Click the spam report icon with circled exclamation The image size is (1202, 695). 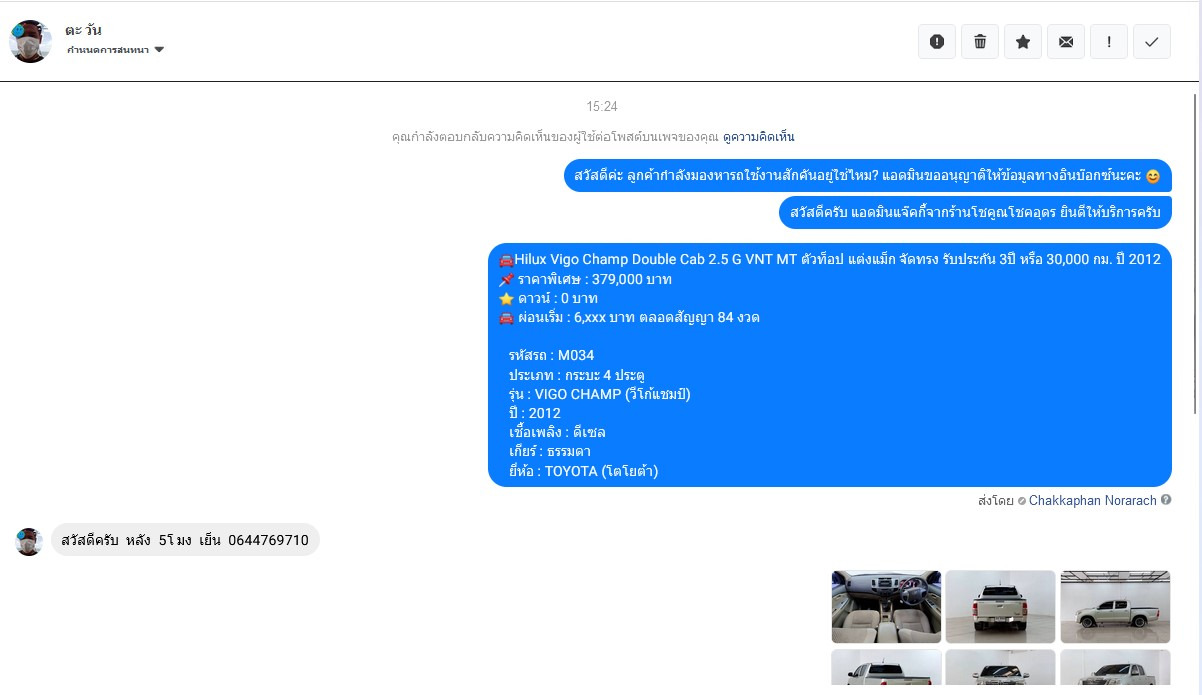937,42
